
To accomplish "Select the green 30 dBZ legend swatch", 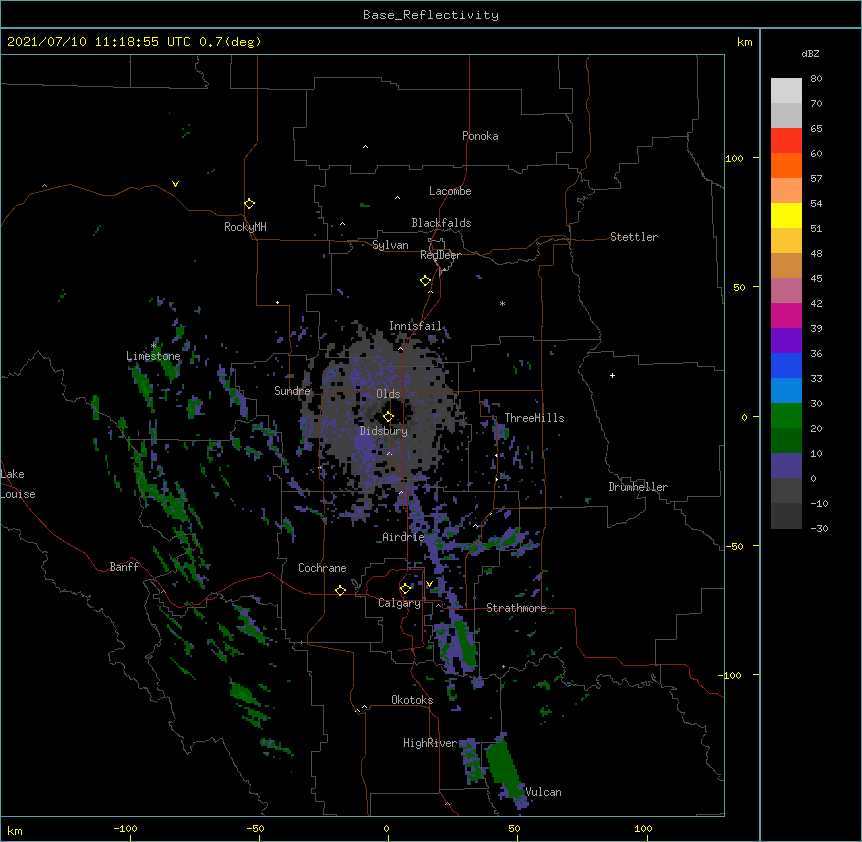I will pos(786,416).
